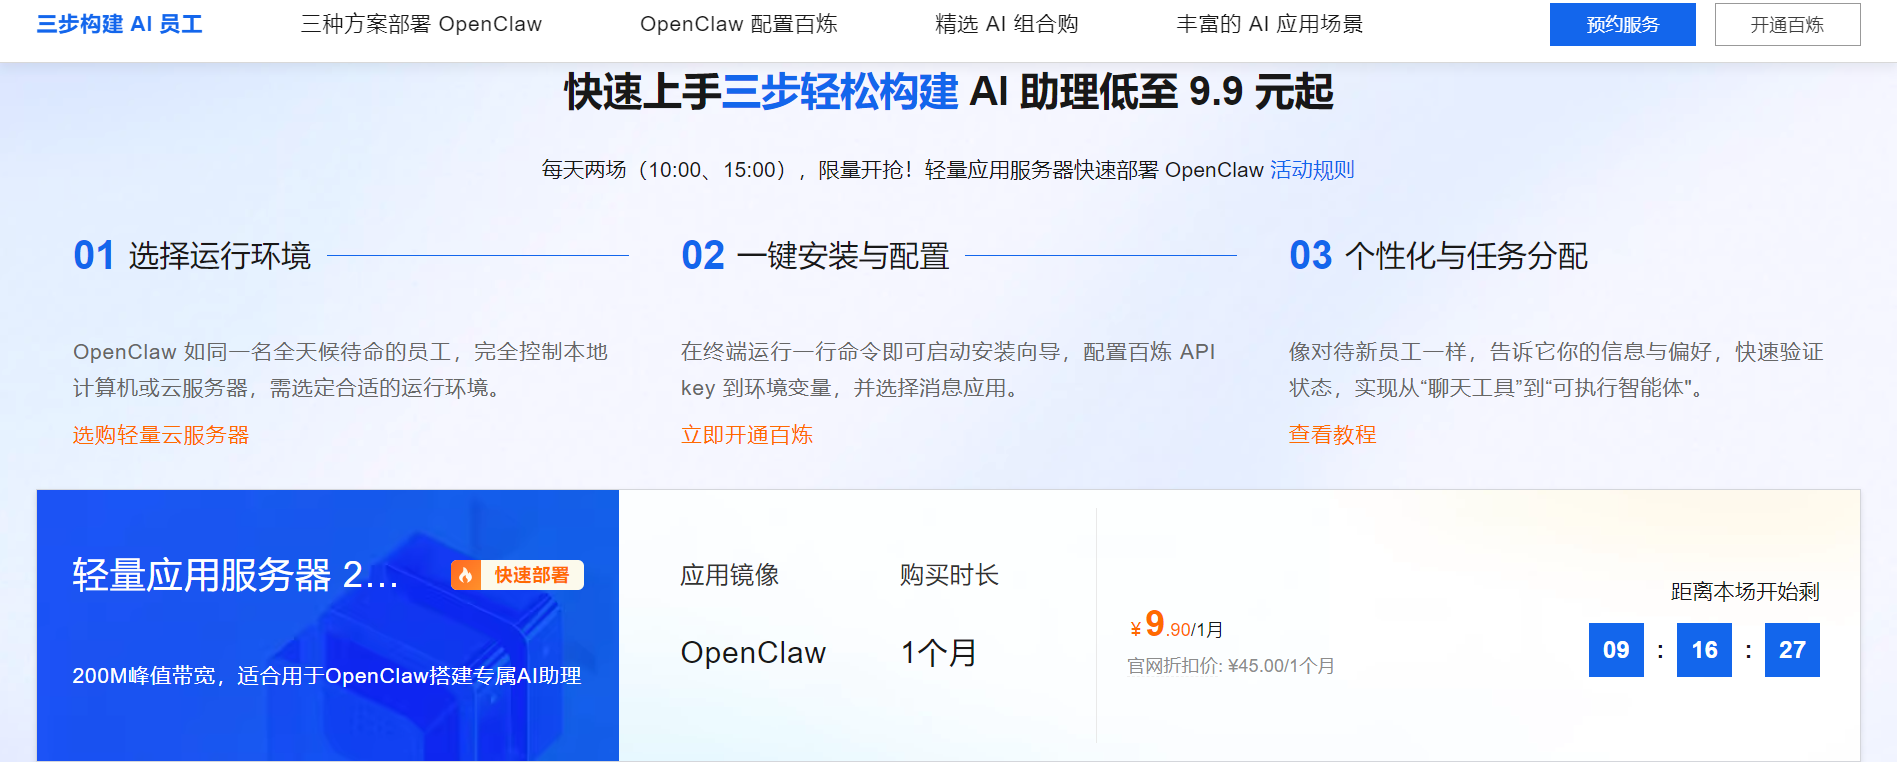This screenshot has width=1897, height=762.
Task: Click the 200M峰值带宽 description text
Action: pos(326,676)
